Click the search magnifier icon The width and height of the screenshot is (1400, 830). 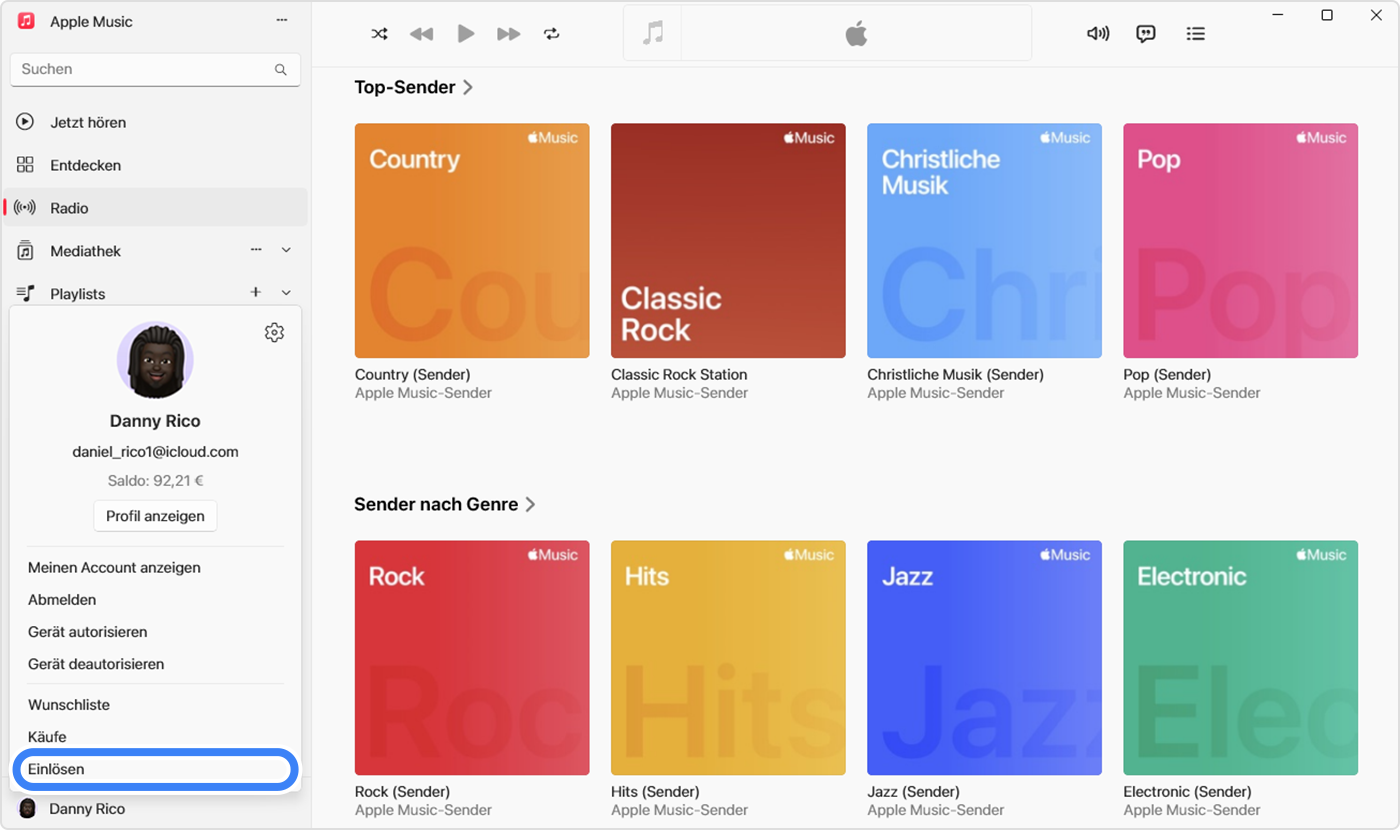tap(280, 70)
